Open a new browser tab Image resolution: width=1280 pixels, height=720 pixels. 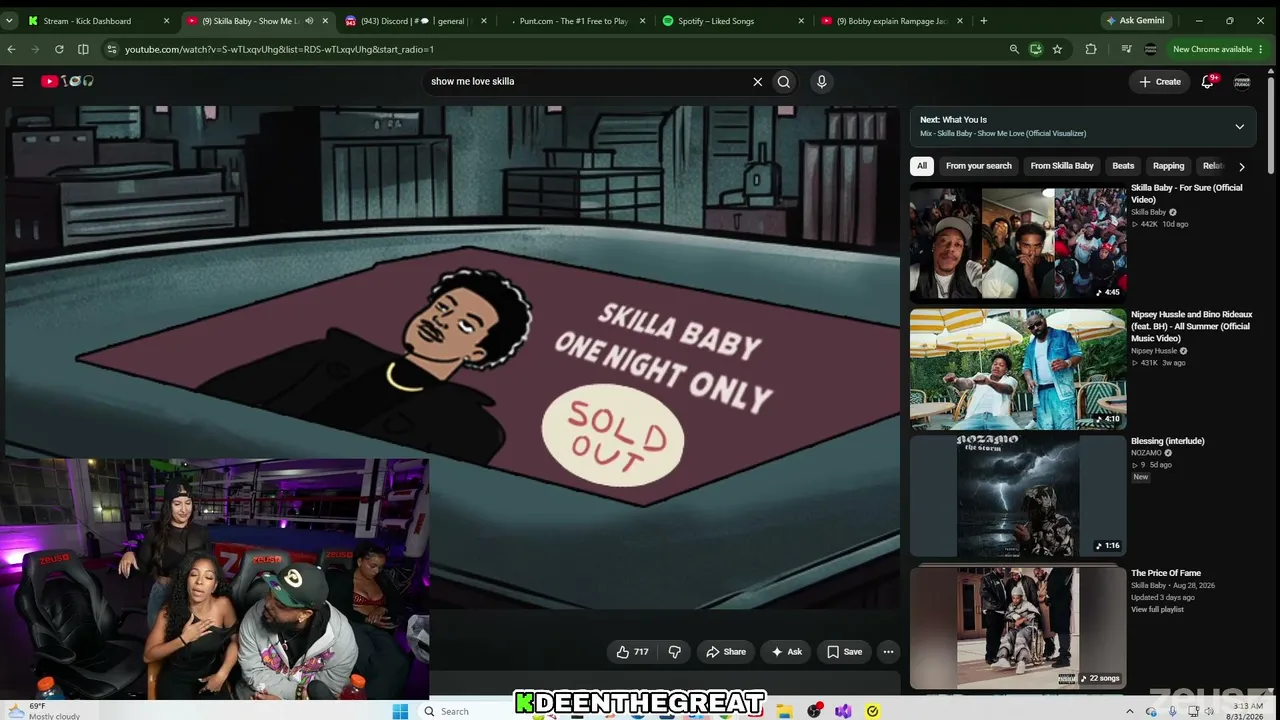point(984,21)
